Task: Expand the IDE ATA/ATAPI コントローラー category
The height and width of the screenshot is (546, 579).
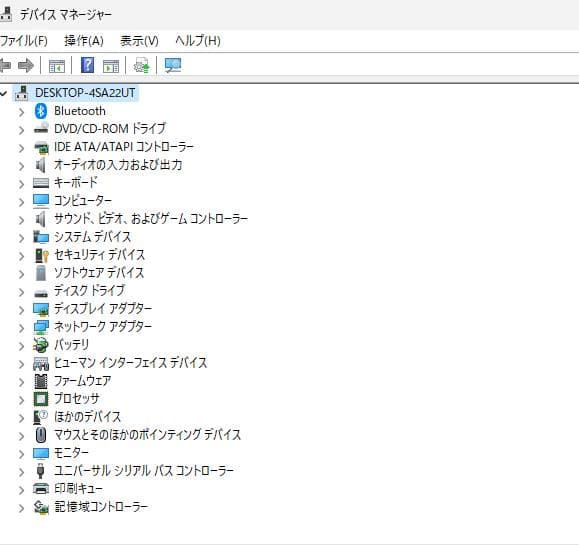Action: (x=21, y=148)
